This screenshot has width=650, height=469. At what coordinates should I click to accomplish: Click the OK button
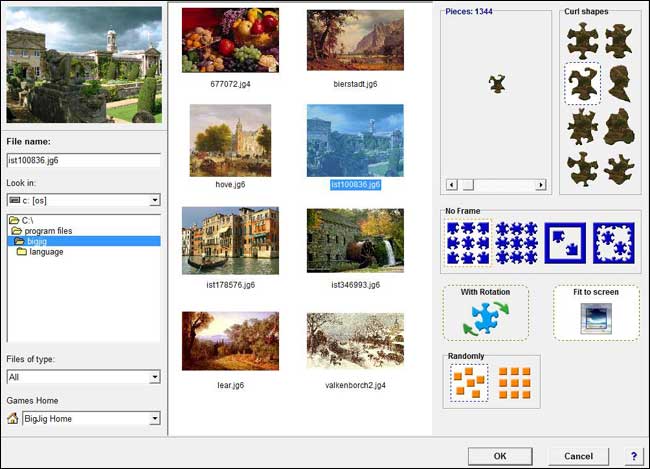pos(500,456)
